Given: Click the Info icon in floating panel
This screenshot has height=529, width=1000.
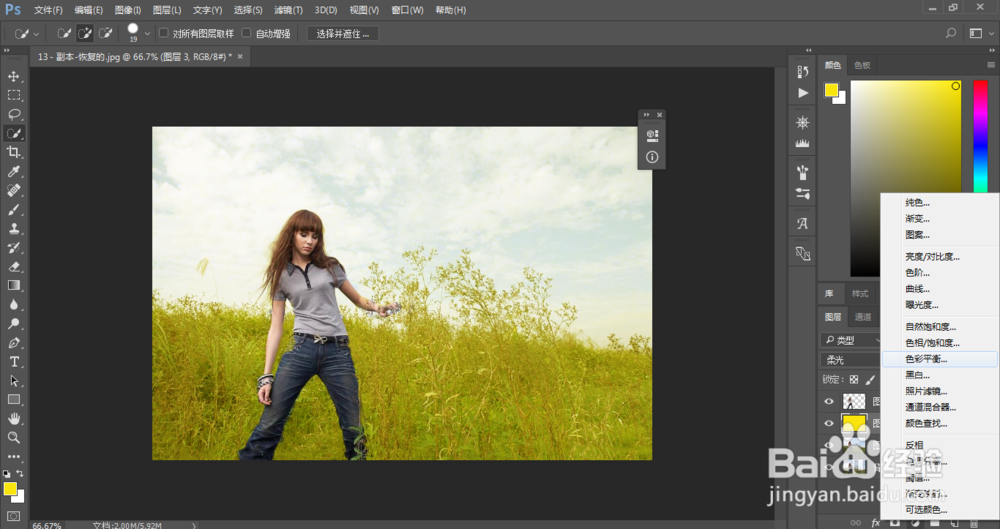Looking at the screenshot, I should pos(652,157).
